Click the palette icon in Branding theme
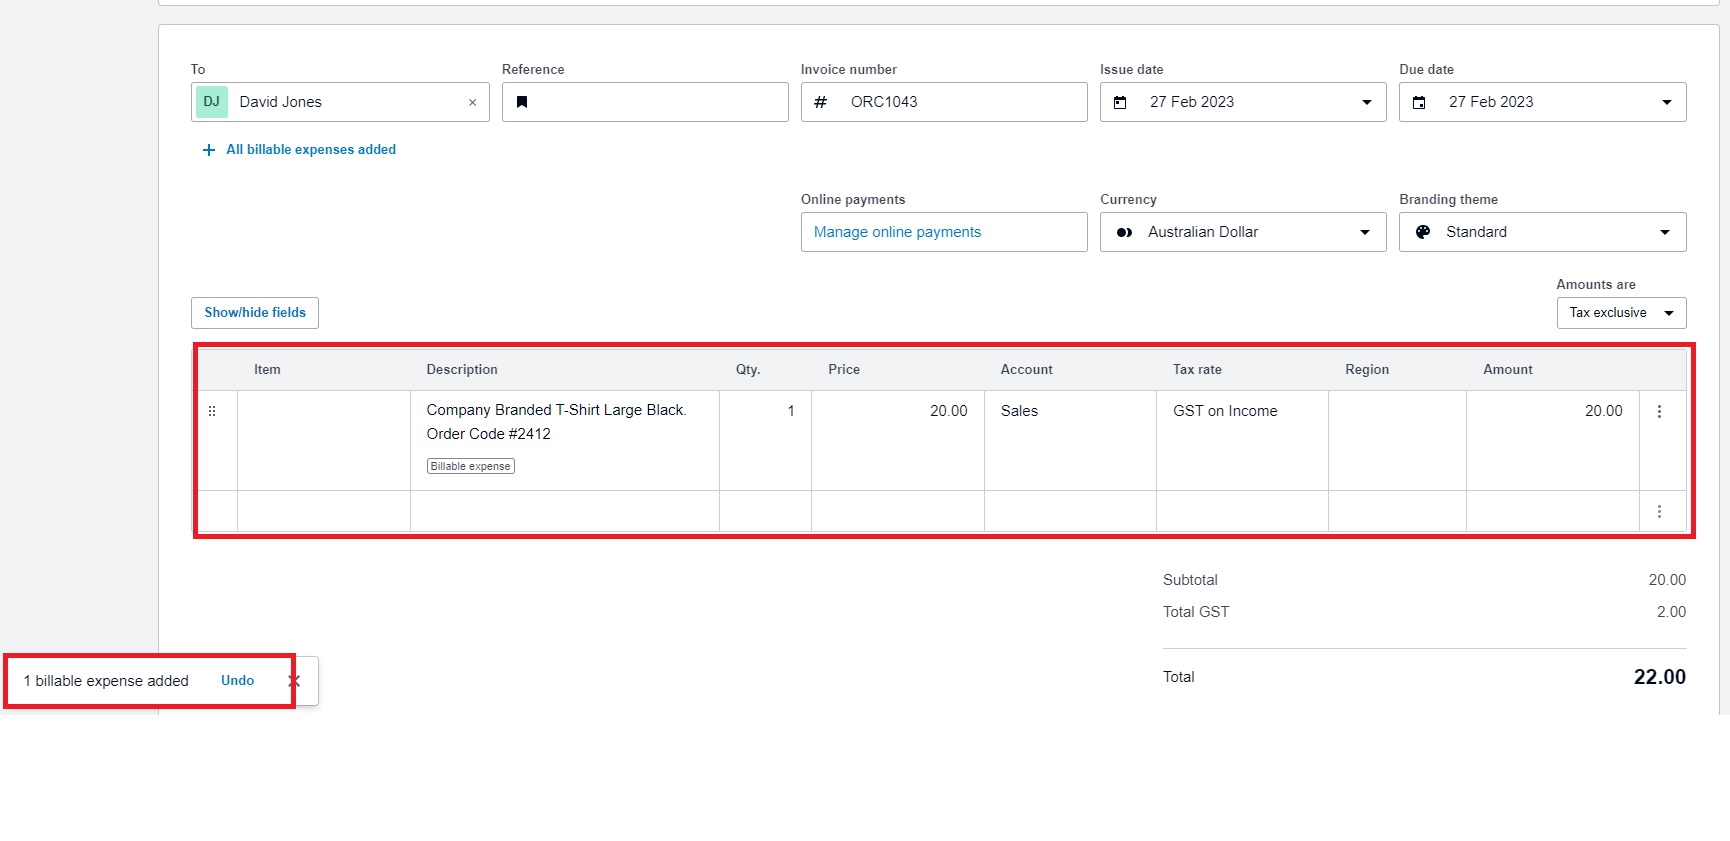Viewport: 1730px width, 841px height. [1423, 232]
